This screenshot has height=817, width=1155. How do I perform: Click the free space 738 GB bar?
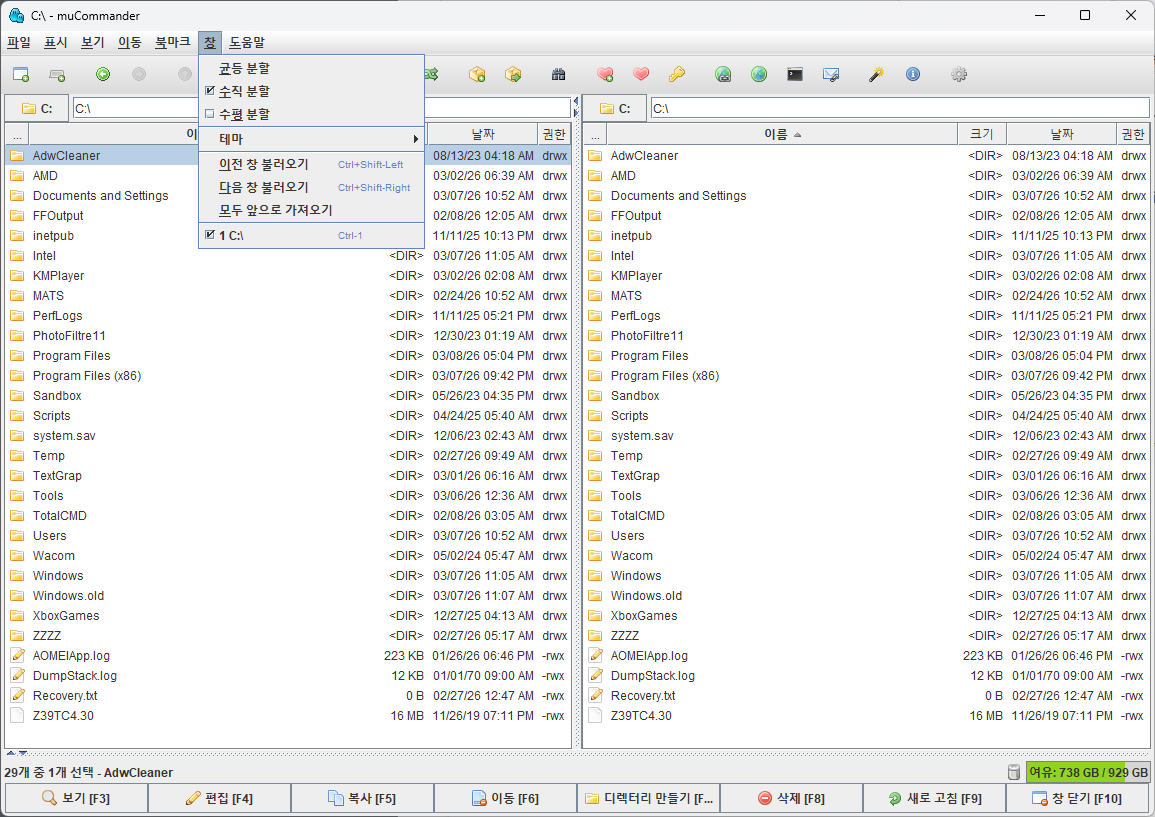1087,772
